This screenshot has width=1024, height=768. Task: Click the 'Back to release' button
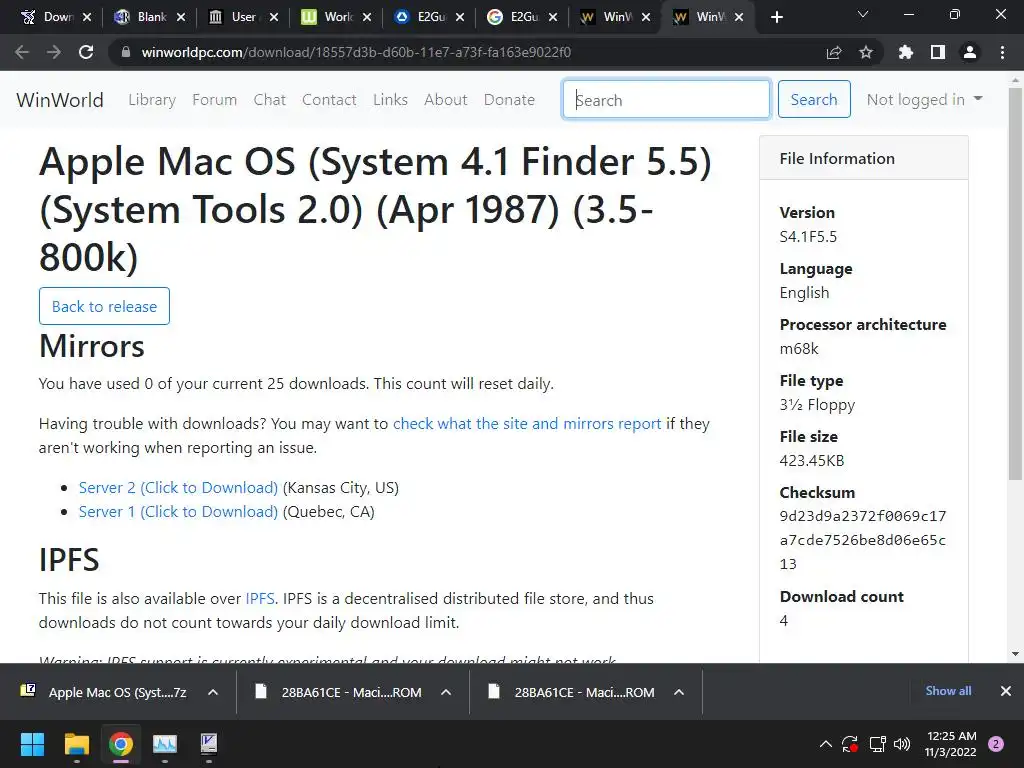click(x=104, y=306)
